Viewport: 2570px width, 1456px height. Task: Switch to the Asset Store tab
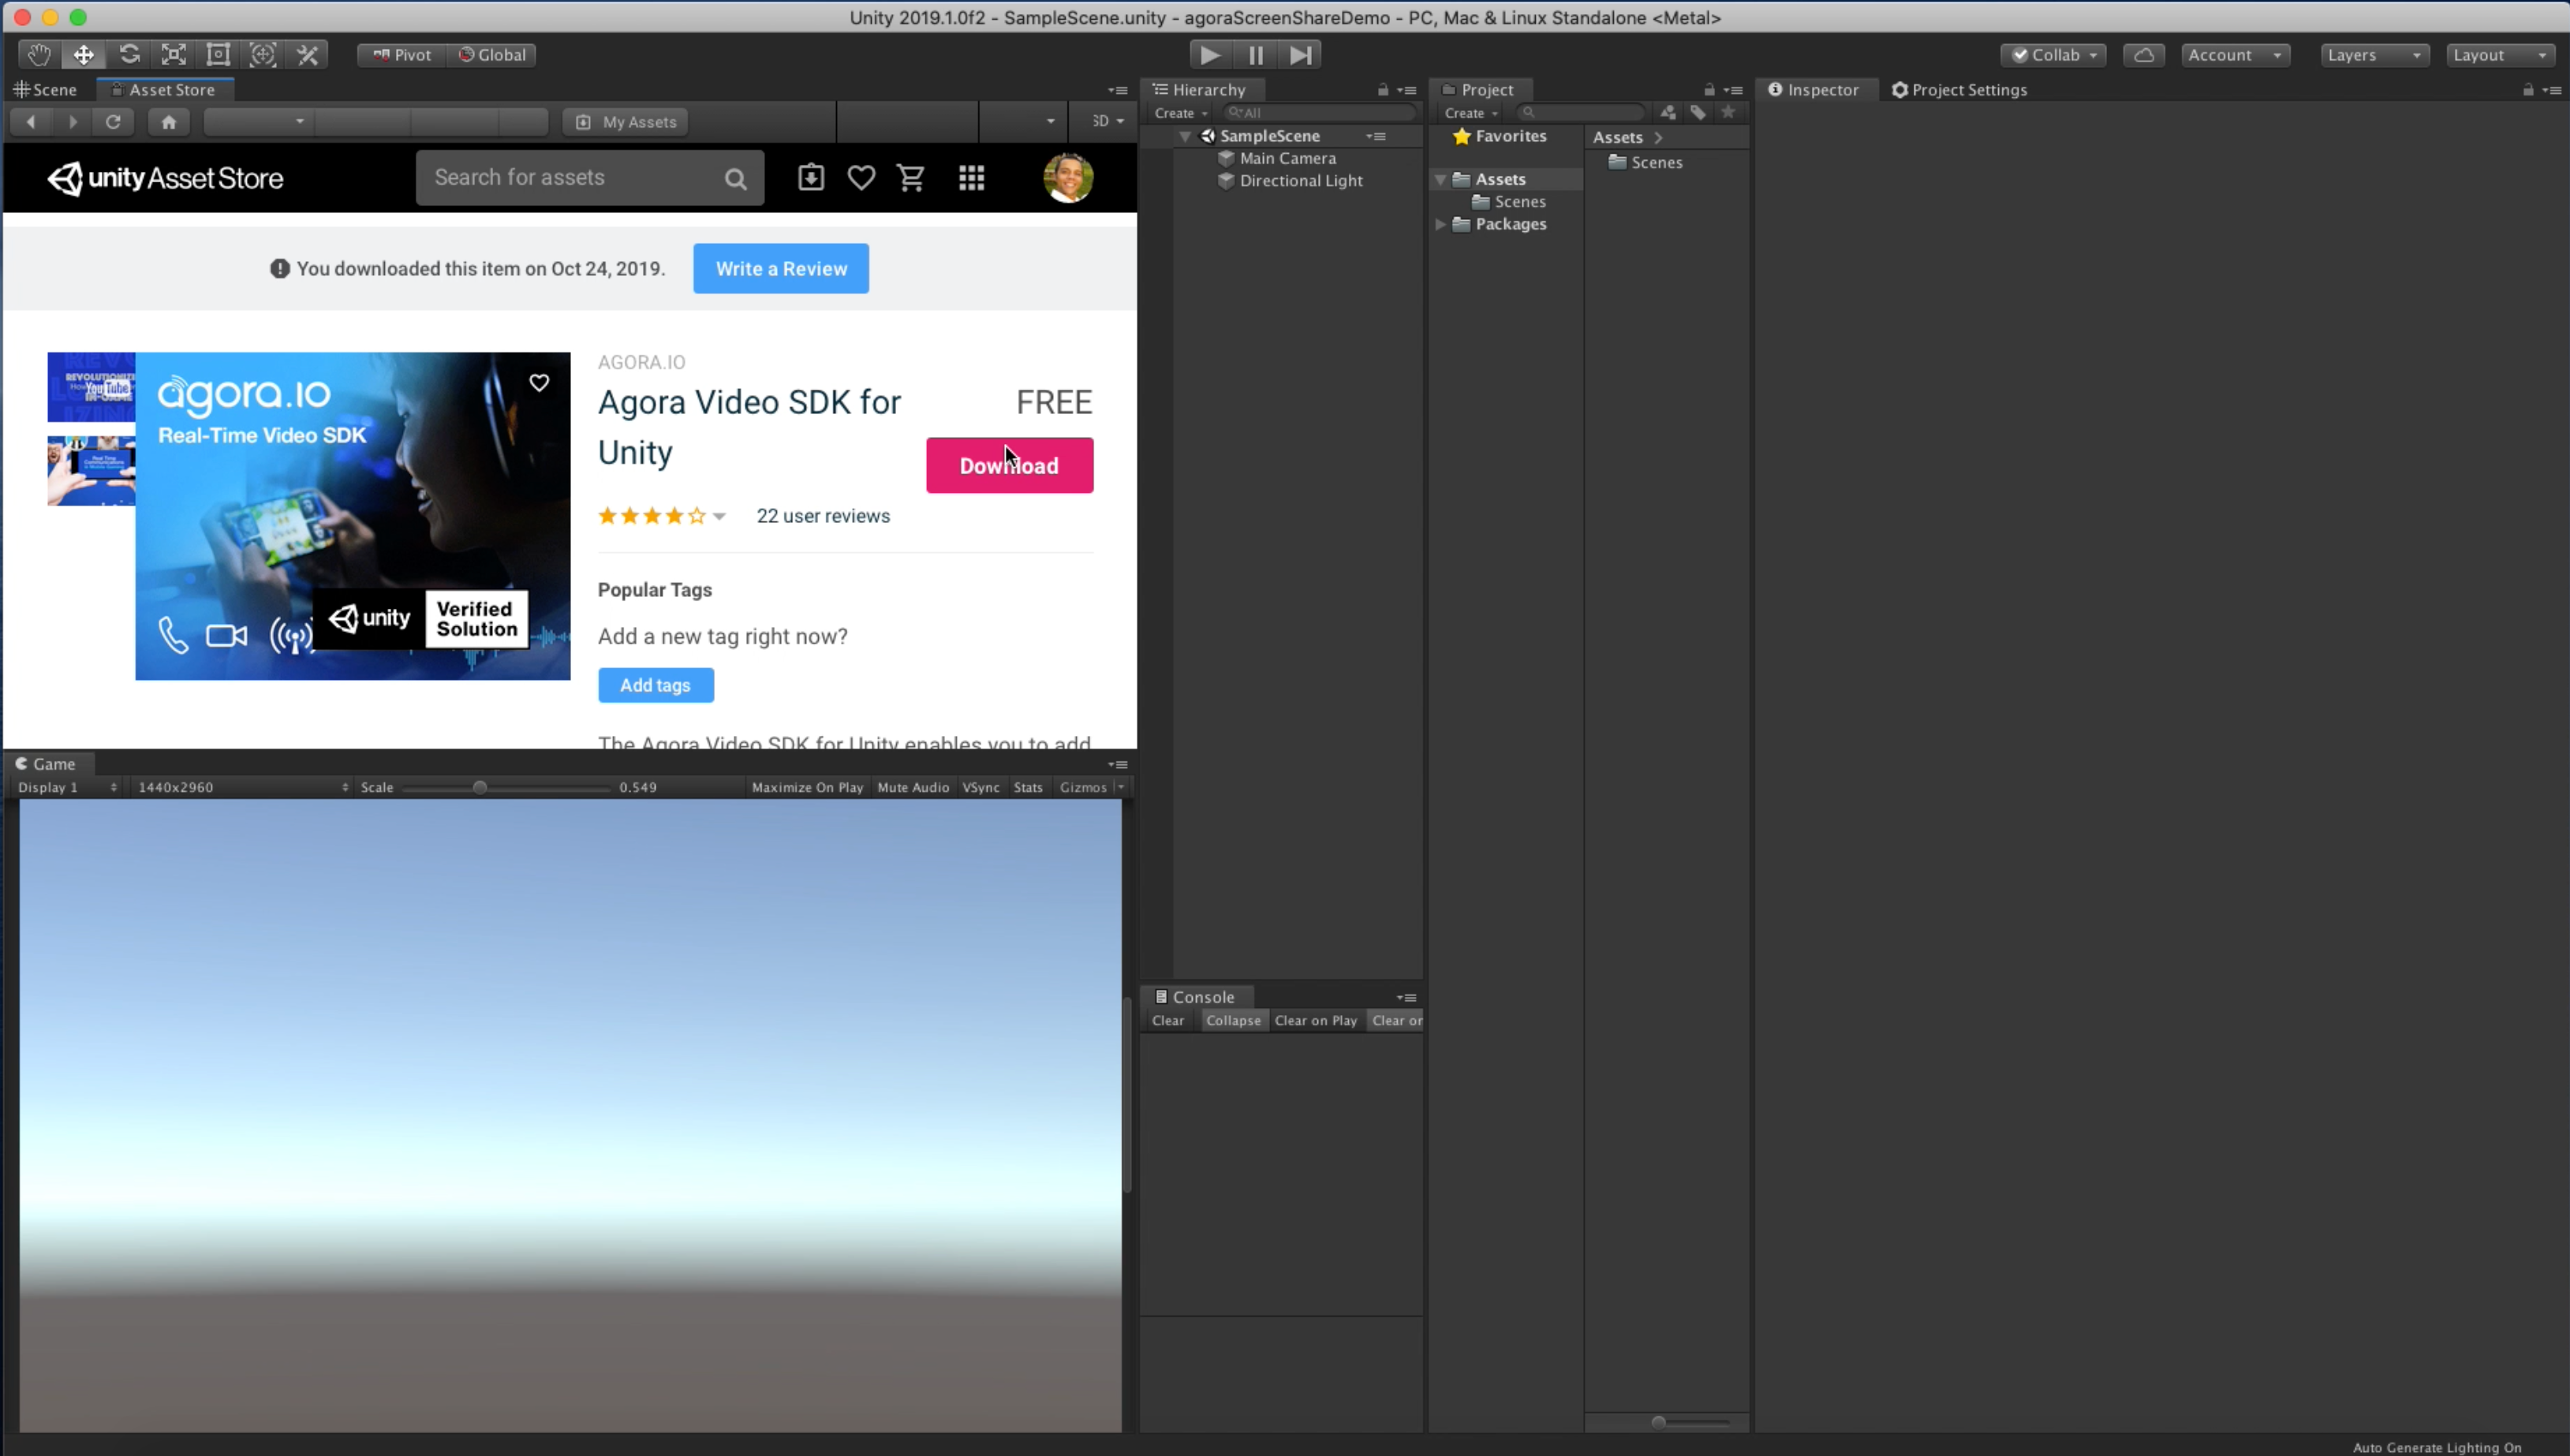tap(165, 90)
